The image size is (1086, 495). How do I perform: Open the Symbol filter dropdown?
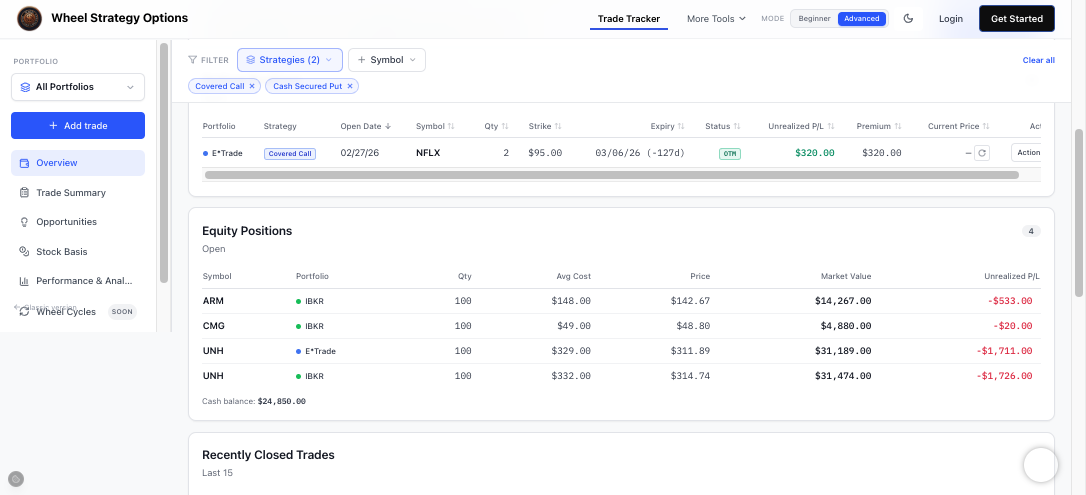(x=386, y=60)
